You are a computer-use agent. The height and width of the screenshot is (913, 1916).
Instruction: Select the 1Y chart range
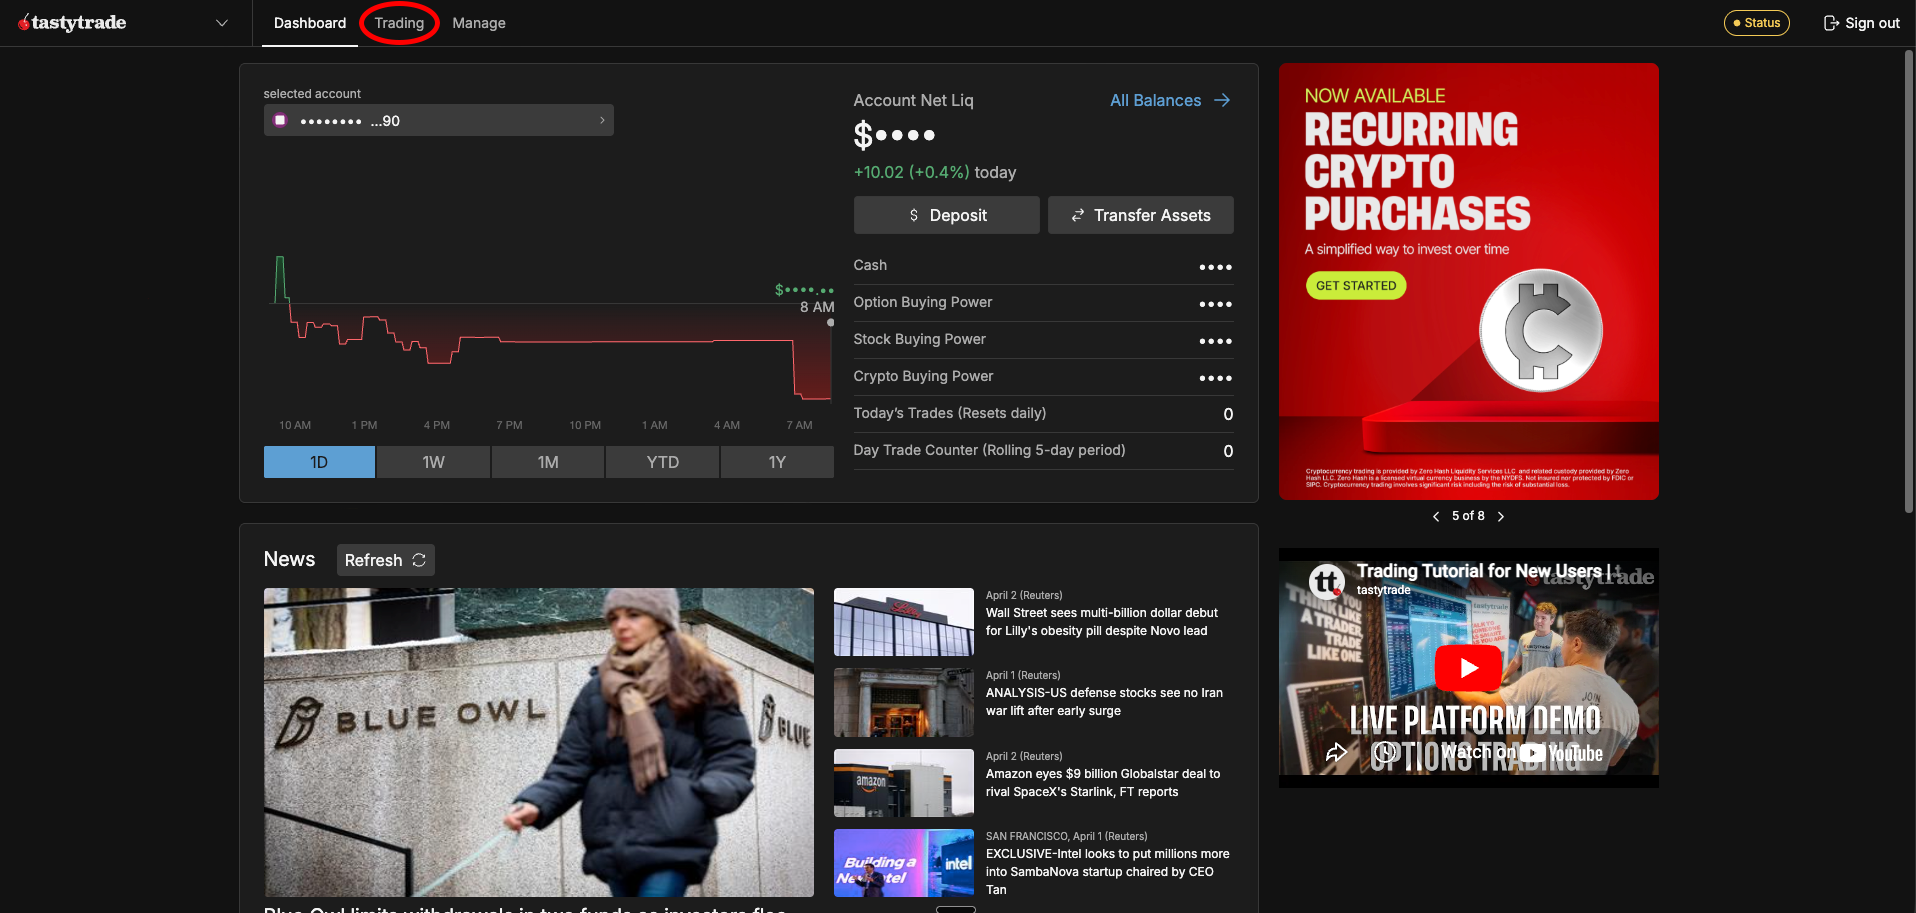coord(777,462)
